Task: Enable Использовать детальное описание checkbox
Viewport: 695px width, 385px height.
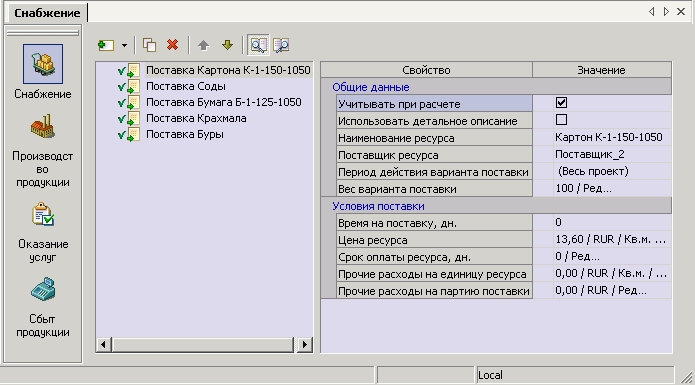Action: tap(561, 120)
